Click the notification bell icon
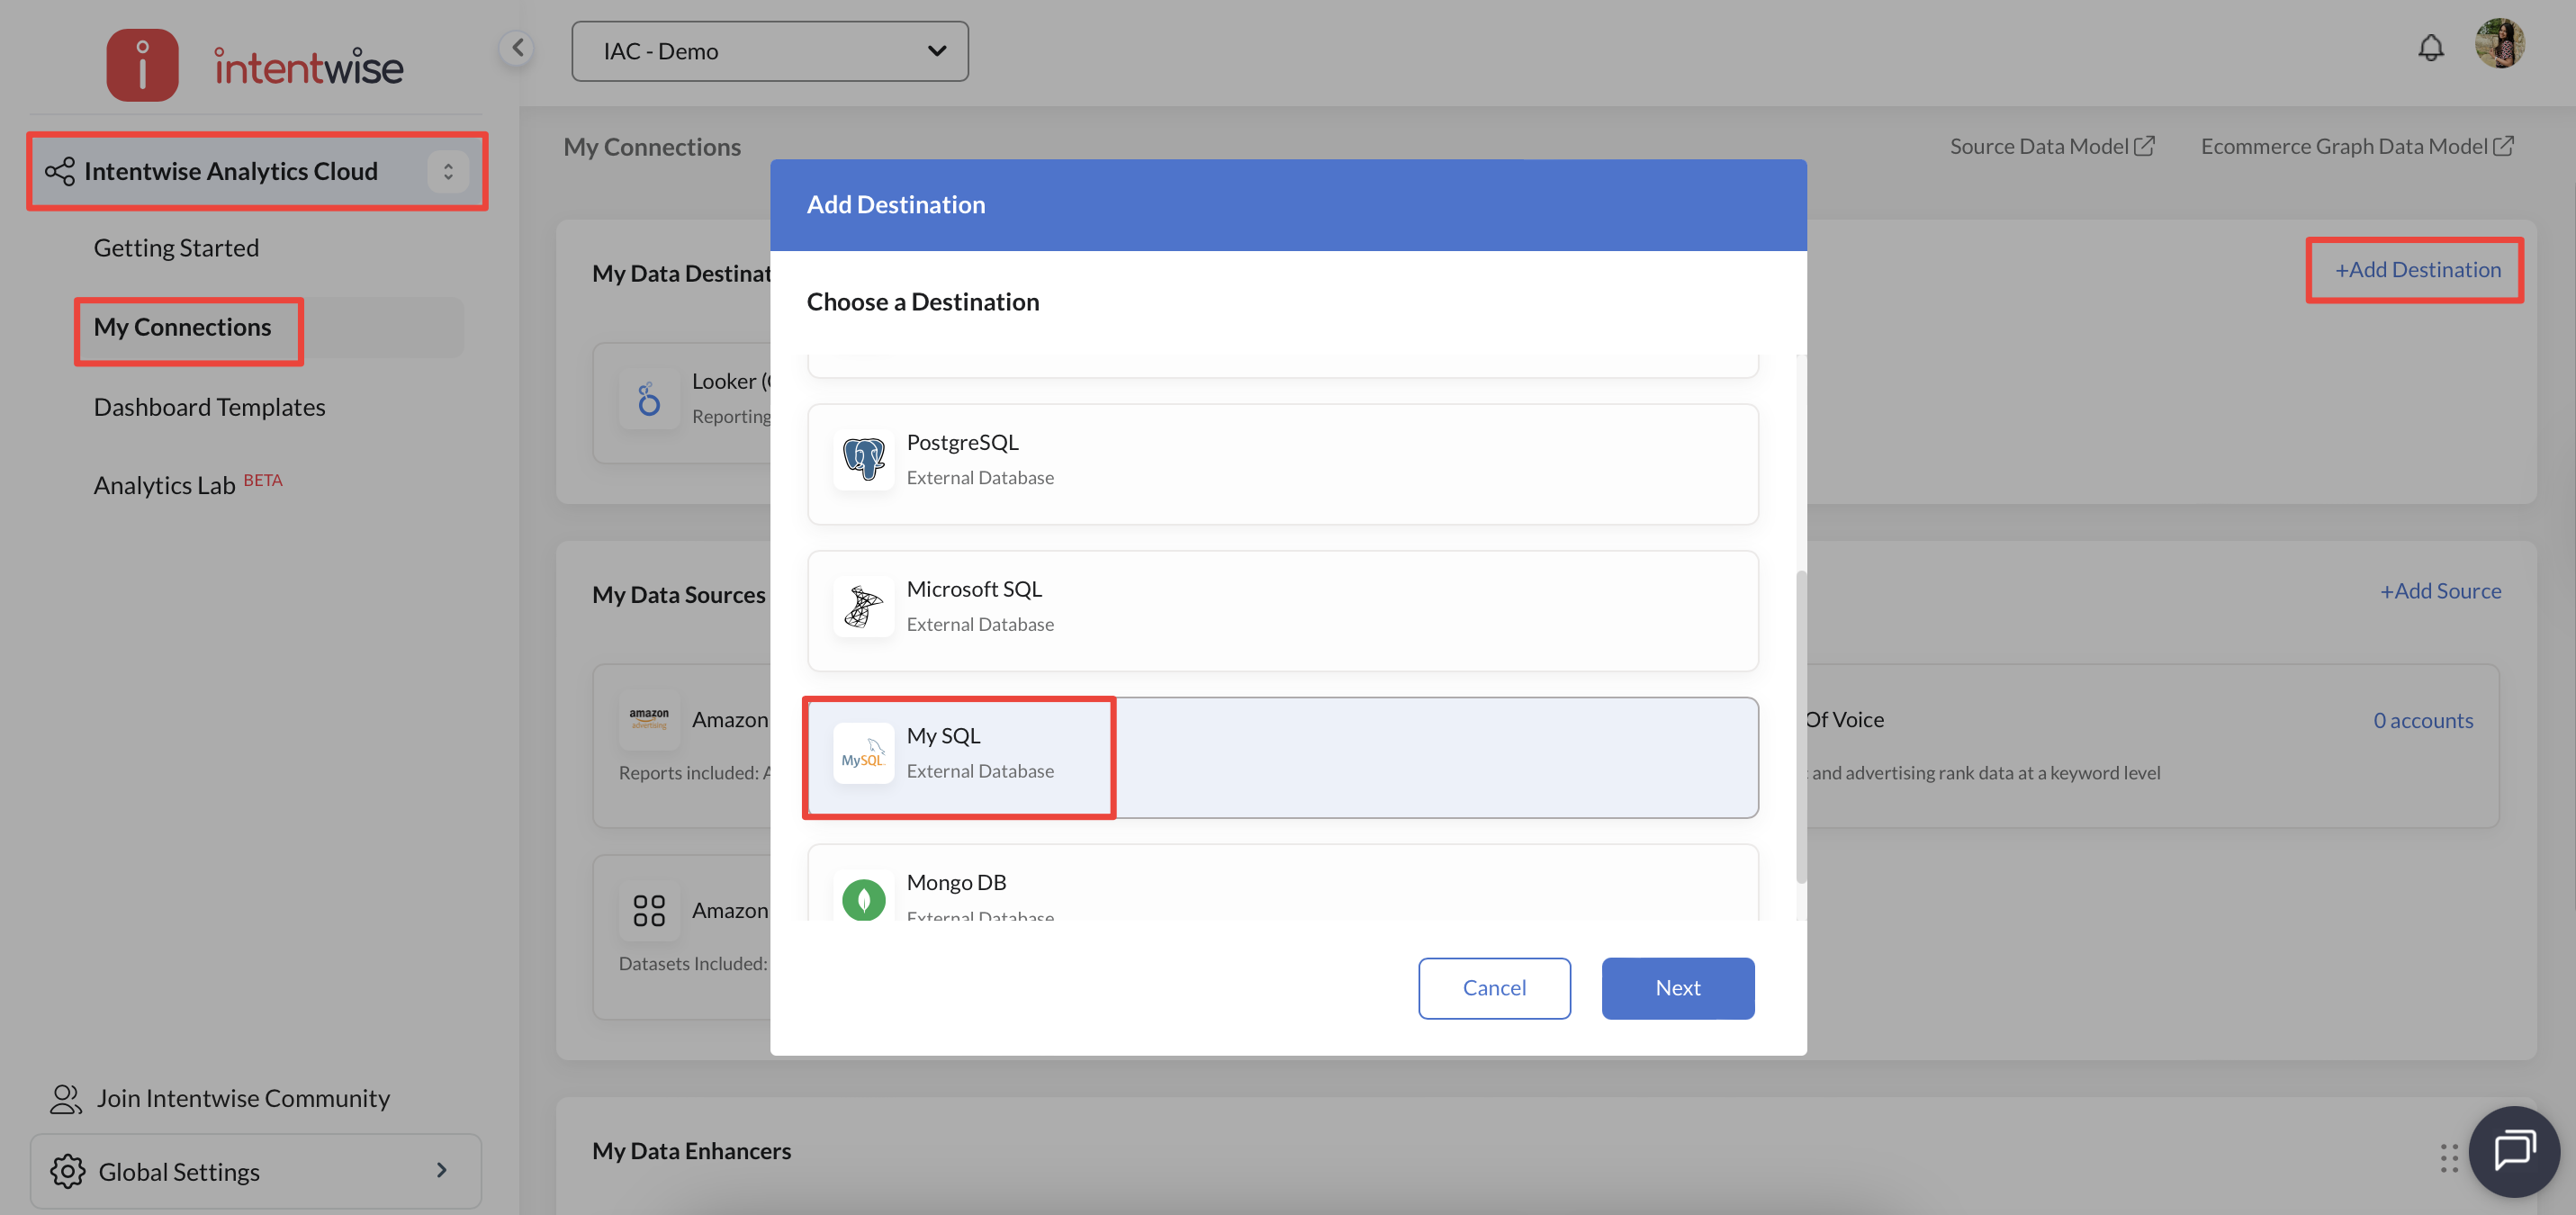This screenshot has width=2576, height=1215. [2430, 48]
